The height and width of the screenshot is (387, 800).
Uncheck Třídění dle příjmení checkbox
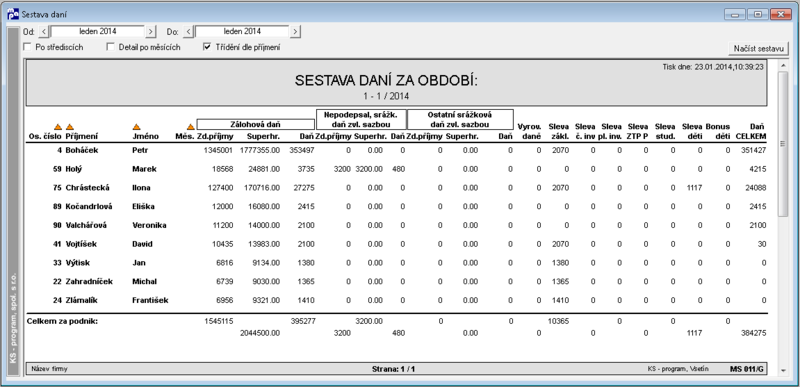pos(207,47)
